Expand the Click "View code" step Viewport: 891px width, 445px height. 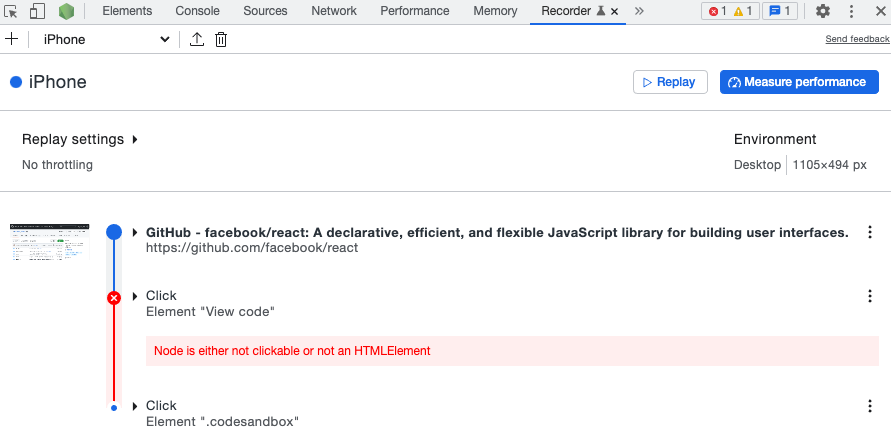135,296
